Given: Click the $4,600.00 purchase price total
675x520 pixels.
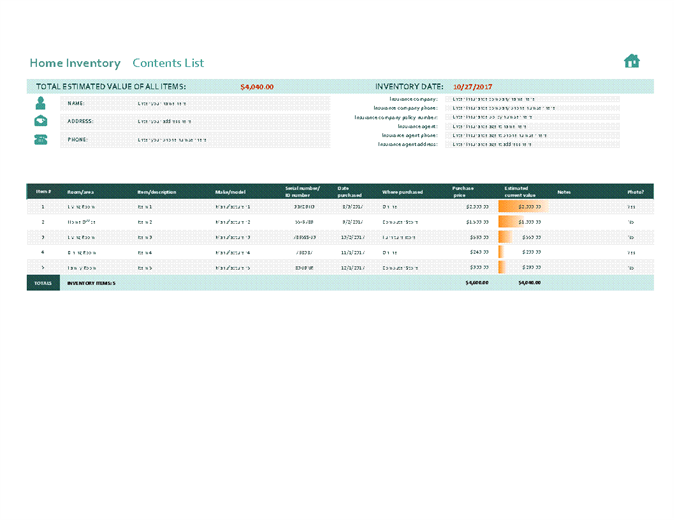Looking at the screenshot, I should click(x=477, y=283).
